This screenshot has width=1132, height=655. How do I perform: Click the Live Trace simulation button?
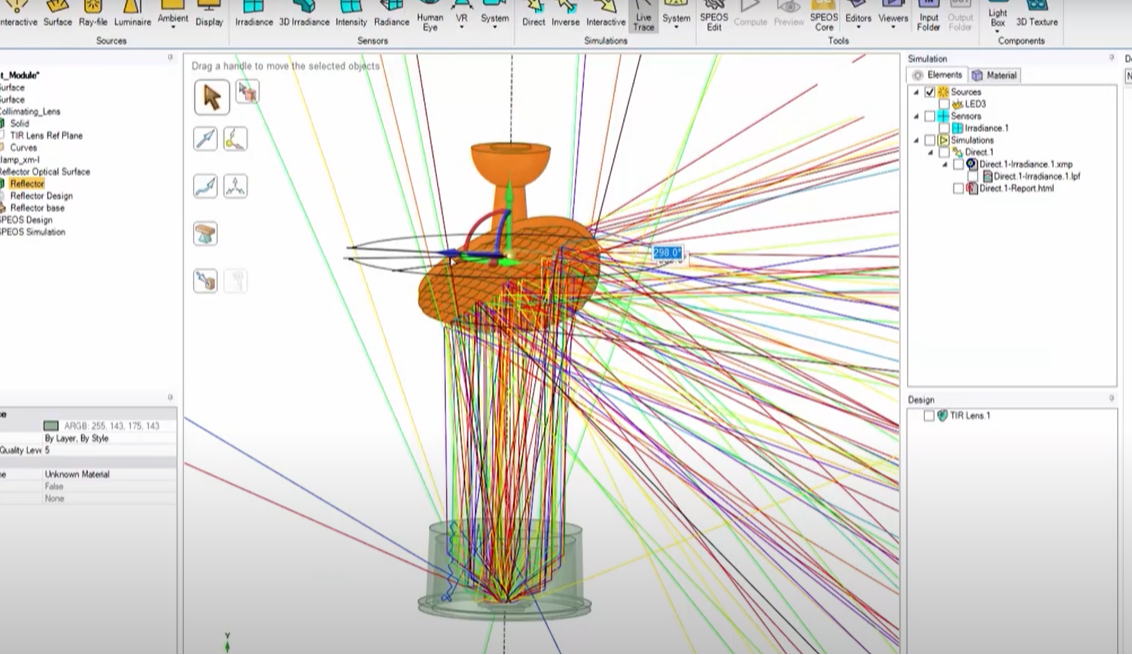click(643, 17)
